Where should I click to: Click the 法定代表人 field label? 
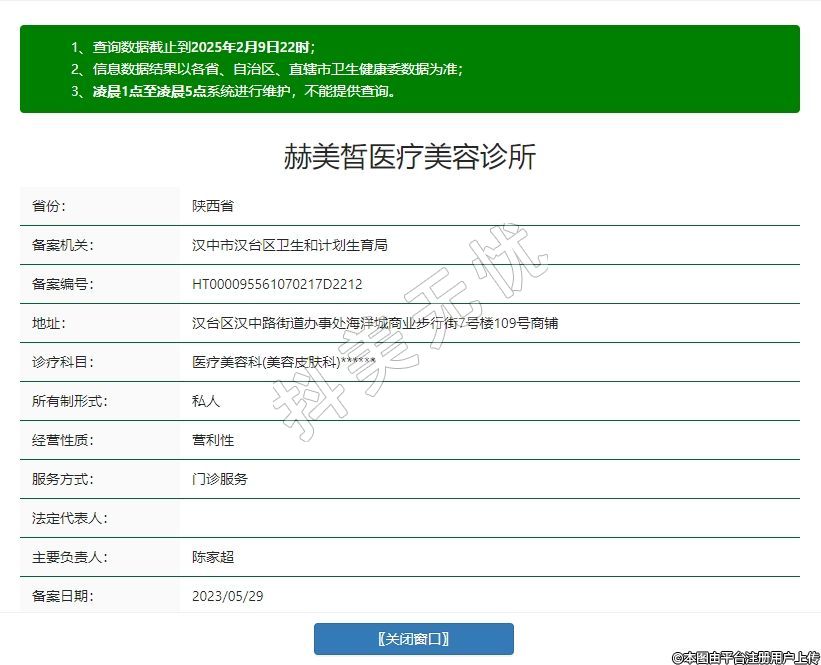pyautogui.click(x=69, y=518)
